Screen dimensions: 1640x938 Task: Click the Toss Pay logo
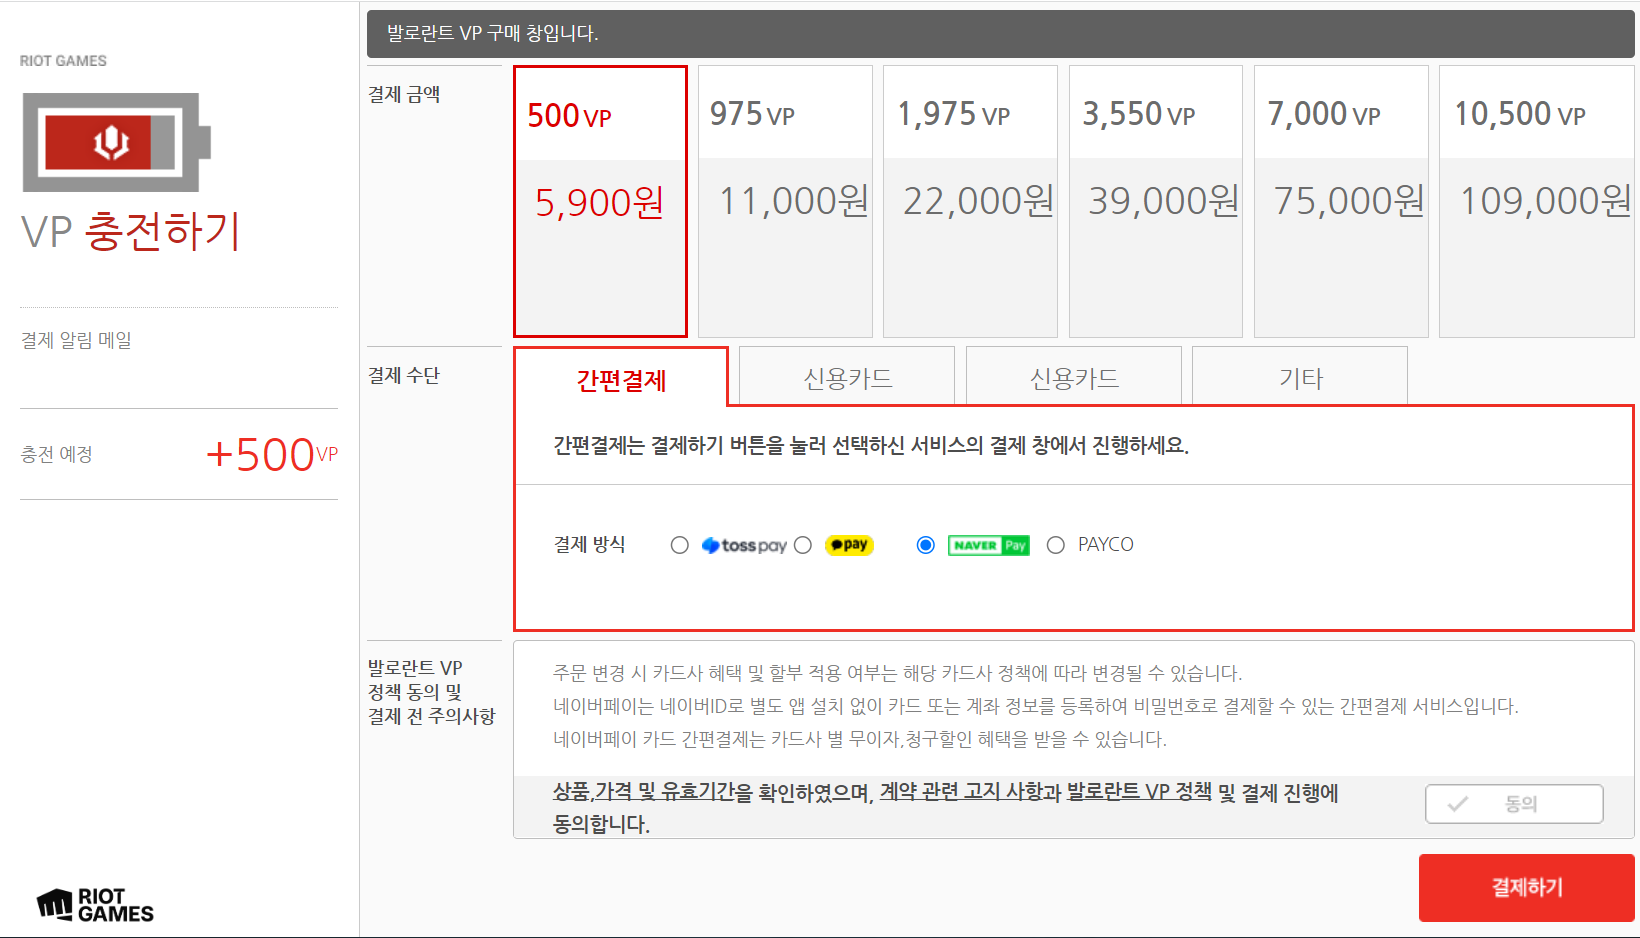click(x=744, y=545)
